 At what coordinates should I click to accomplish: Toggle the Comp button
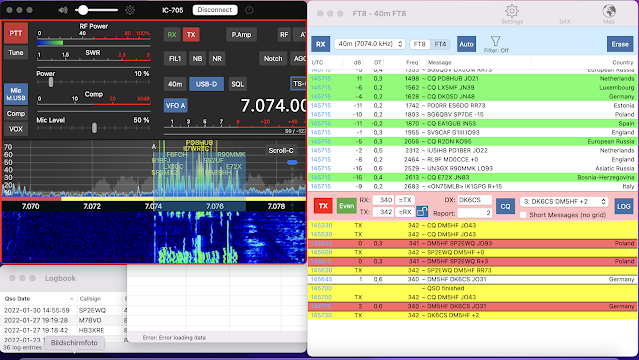(16, 114)
